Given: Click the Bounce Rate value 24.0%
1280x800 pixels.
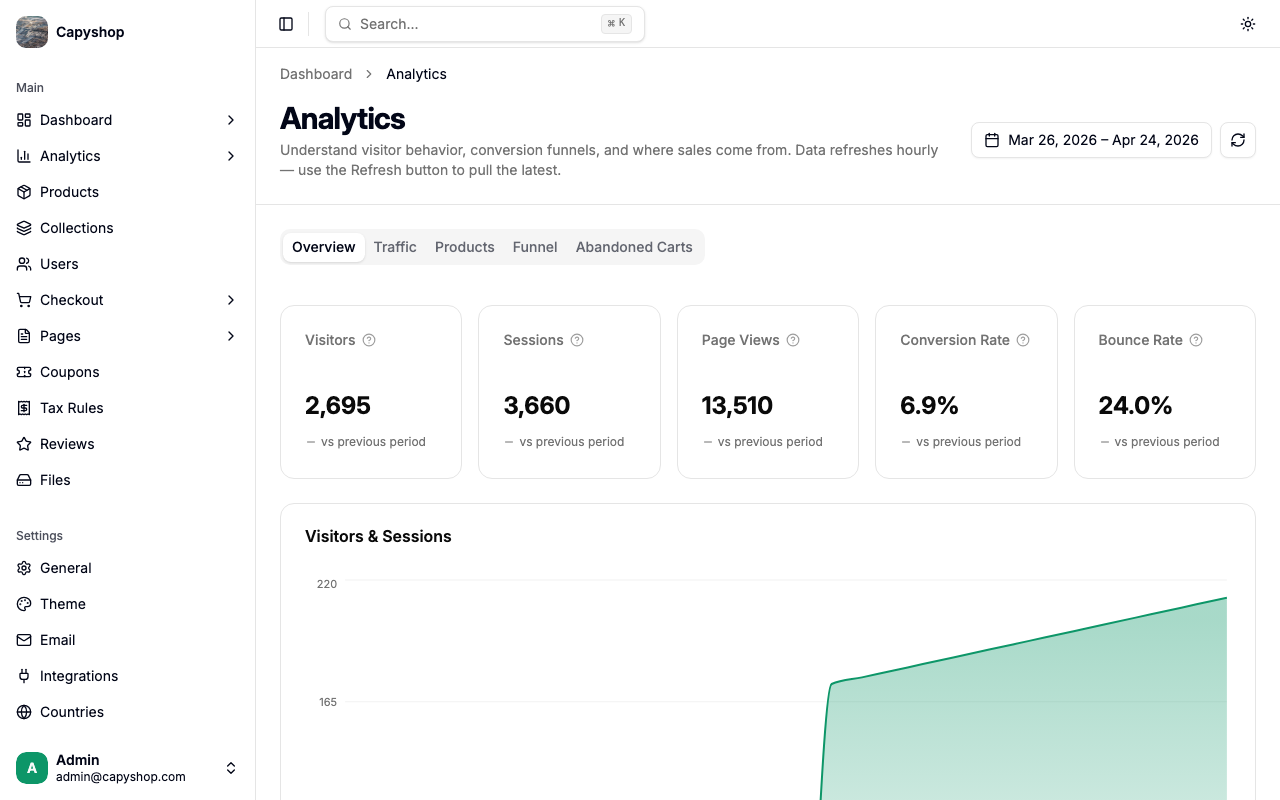Looking at the screenshot, I should [x=1135, y=405].
